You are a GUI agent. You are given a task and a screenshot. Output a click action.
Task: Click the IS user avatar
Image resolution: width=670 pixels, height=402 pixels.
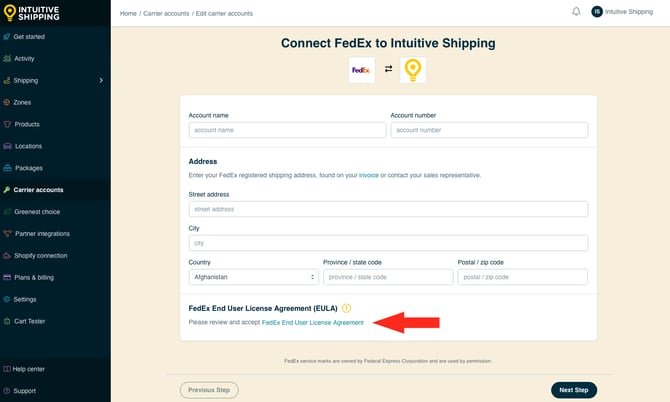[597, 12]
